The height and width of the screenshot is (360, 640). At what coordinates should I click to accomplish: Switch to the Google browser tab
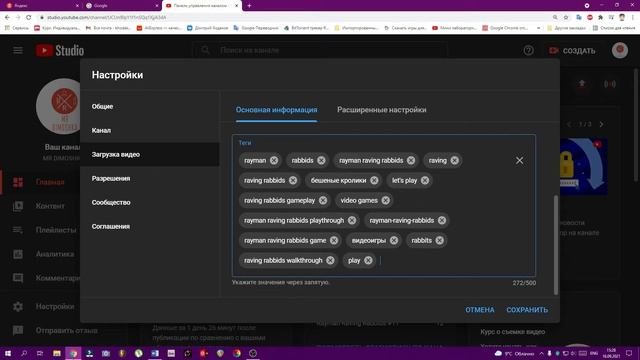click(122, 6)
